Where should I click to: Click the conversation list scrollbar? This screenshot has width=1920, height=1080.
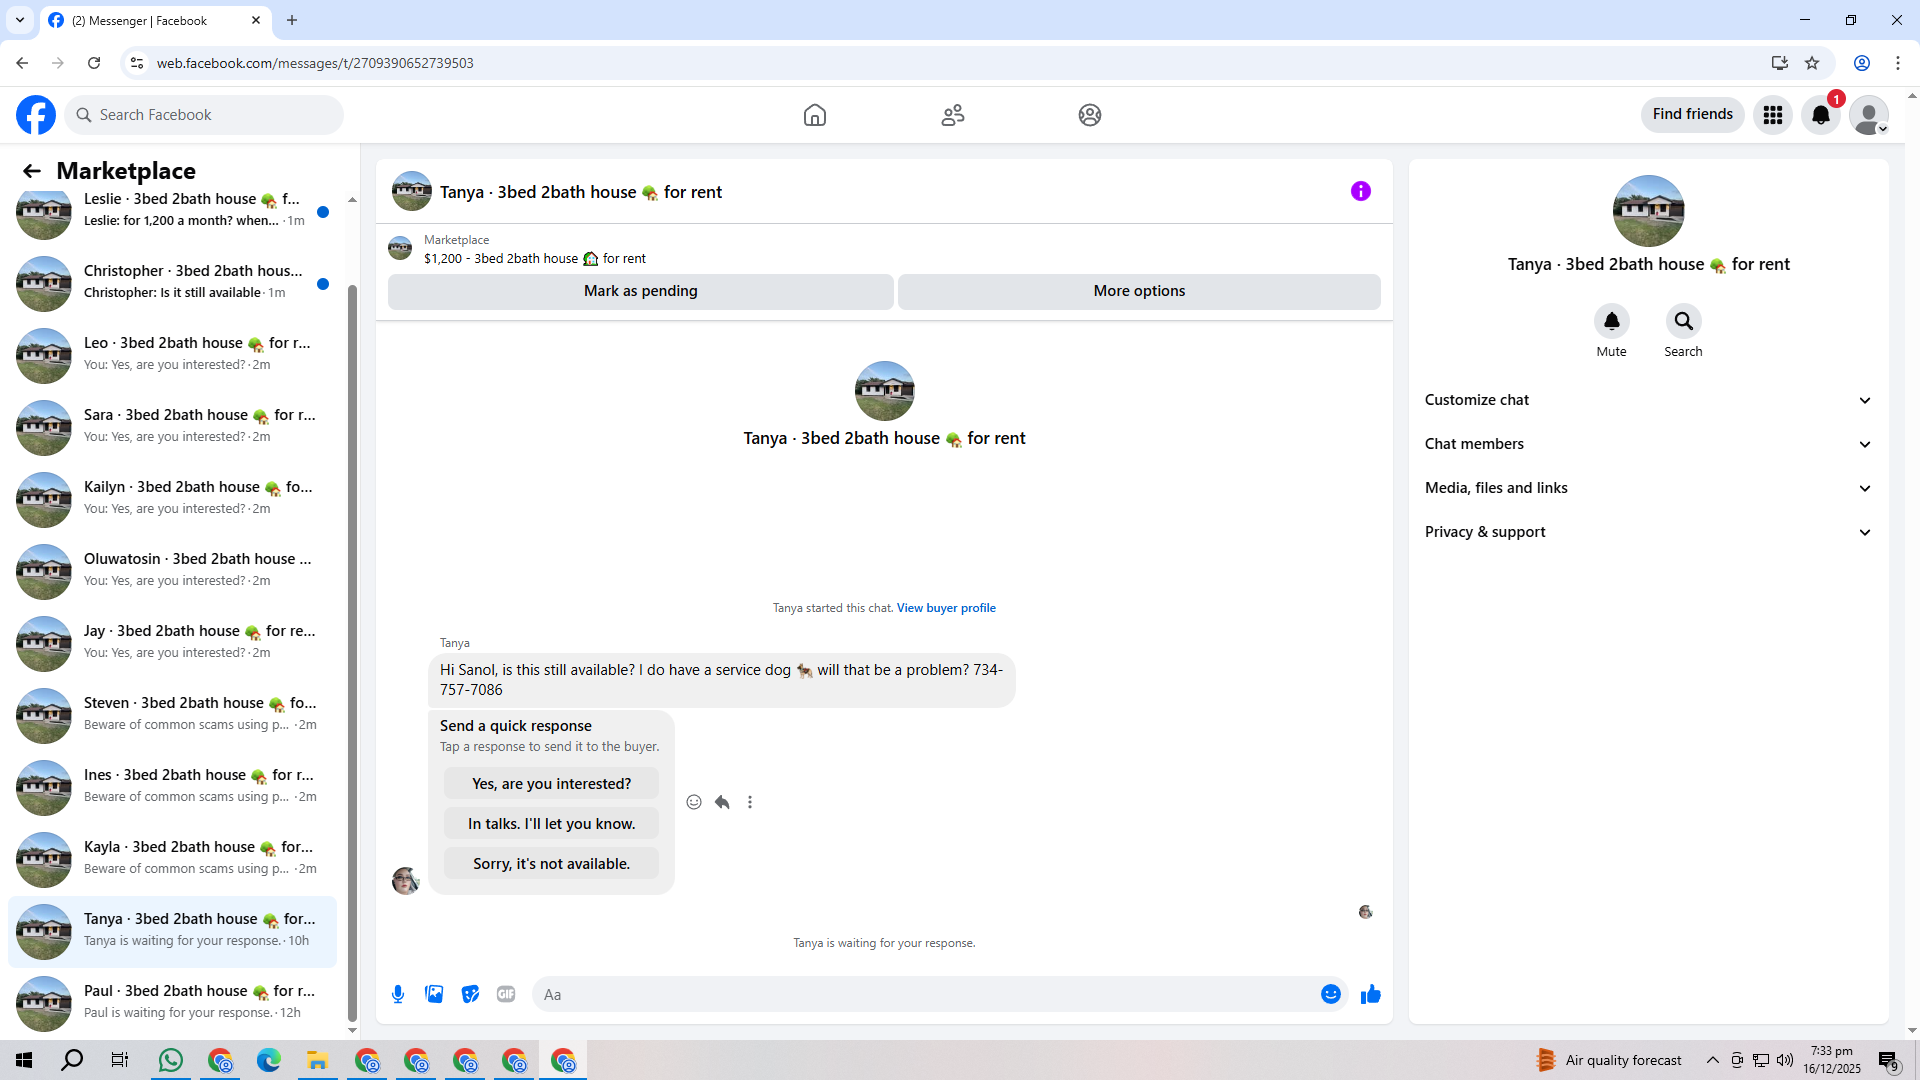(352, 655)
